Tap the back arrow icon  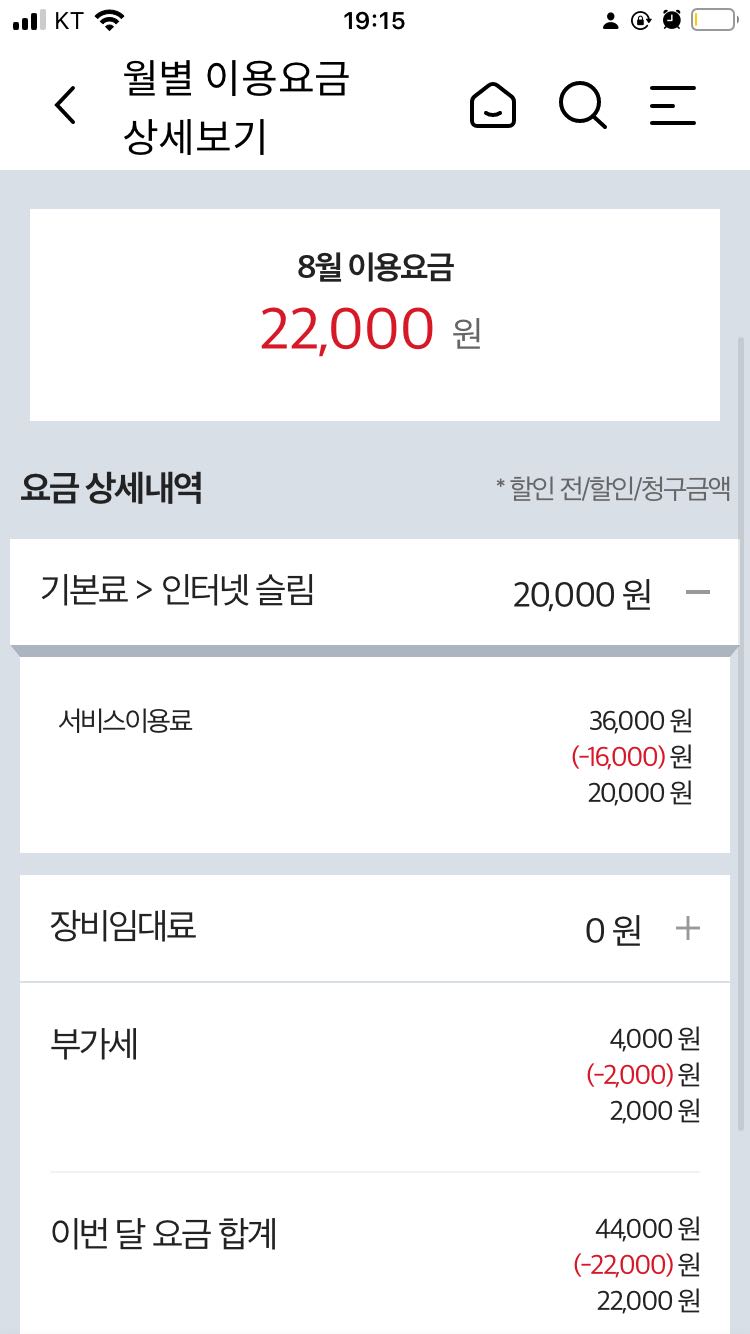pyautogui.click(x=65, y=105)
